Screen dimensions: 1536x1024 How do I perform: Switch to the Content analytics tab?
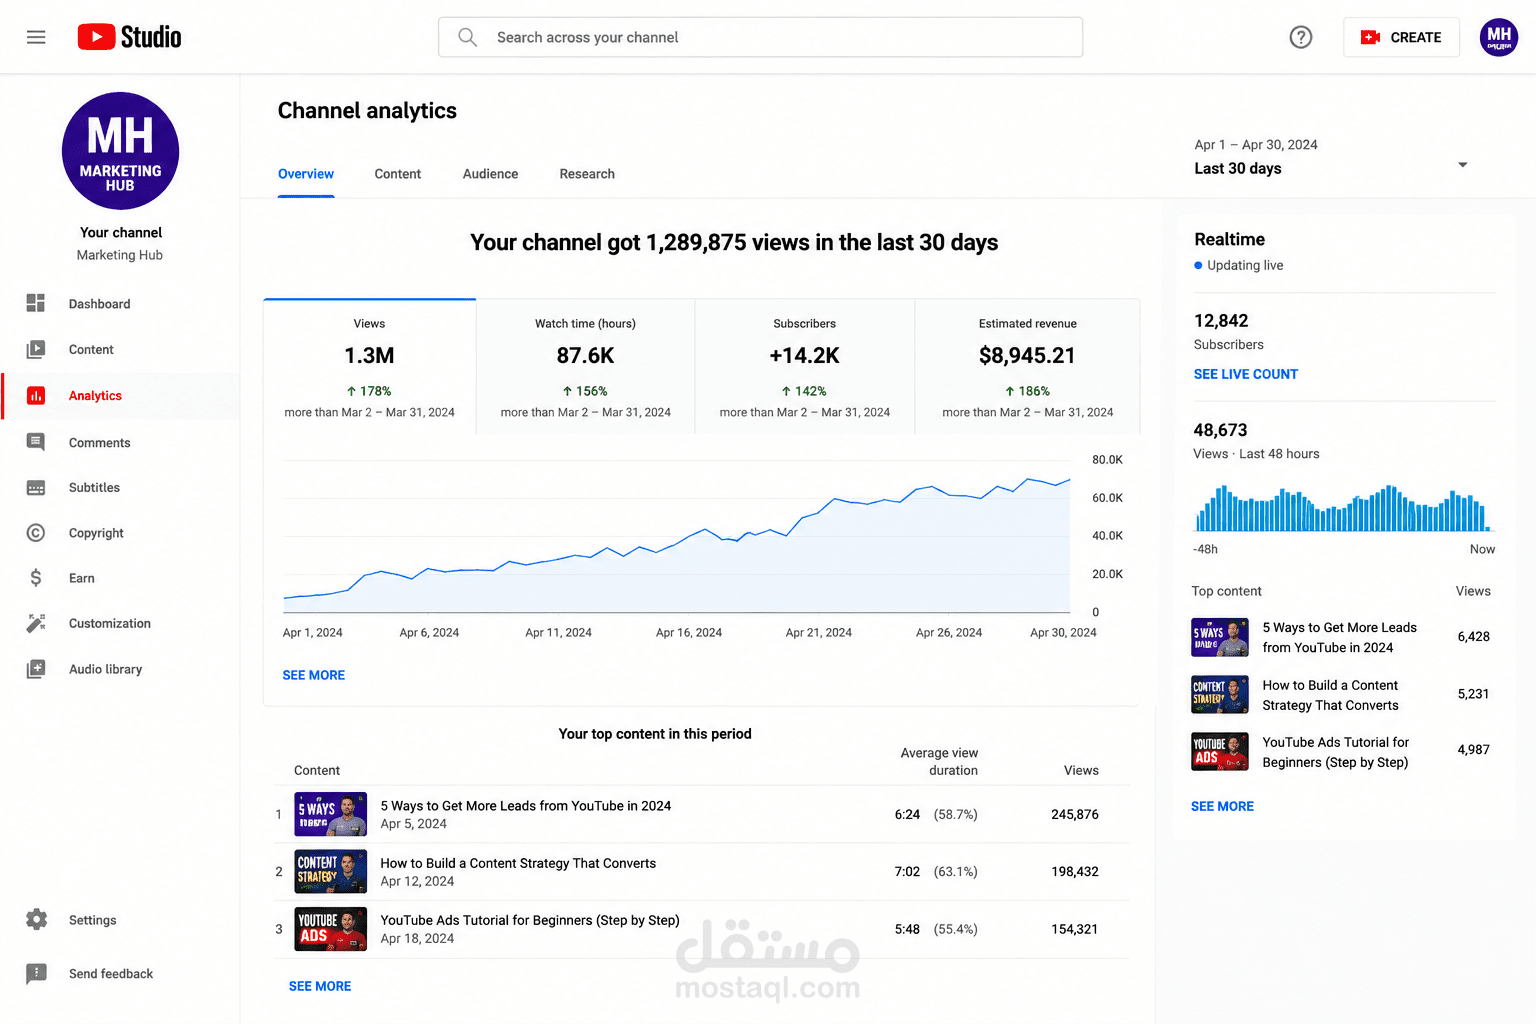tap(398, 174)
